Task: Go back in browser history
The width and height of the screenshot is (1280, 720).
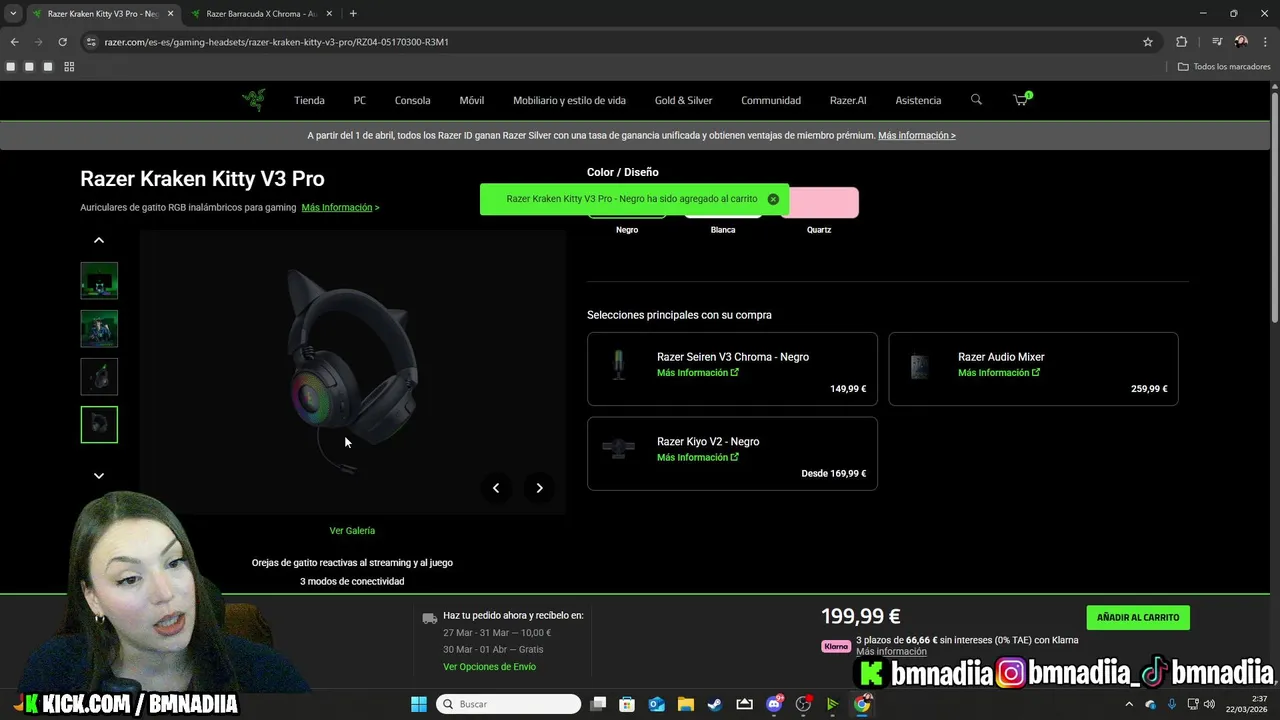Action: click(x=14, y=42)
